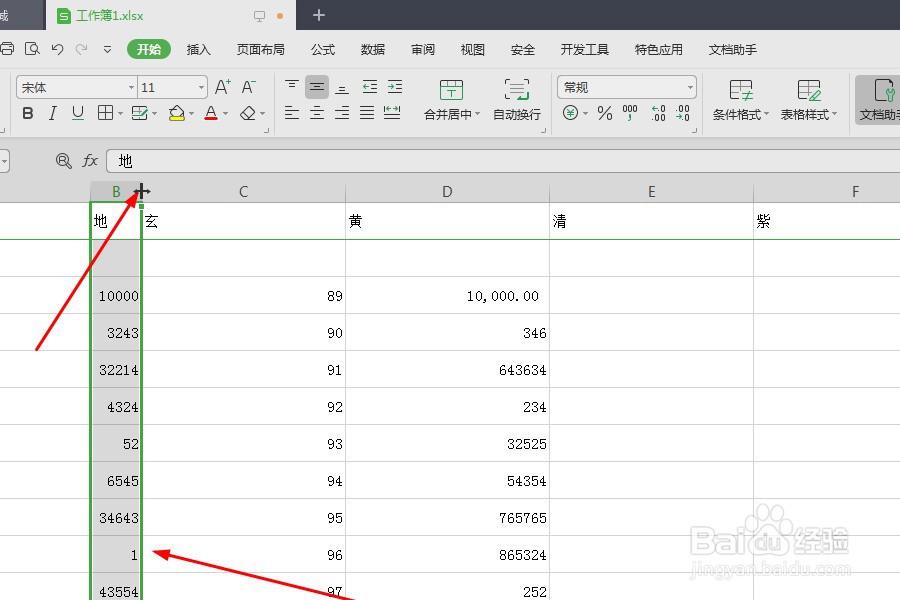The width and height of the screenshot is (900, 600).
Task: Click align left icon
Action: 292,113
